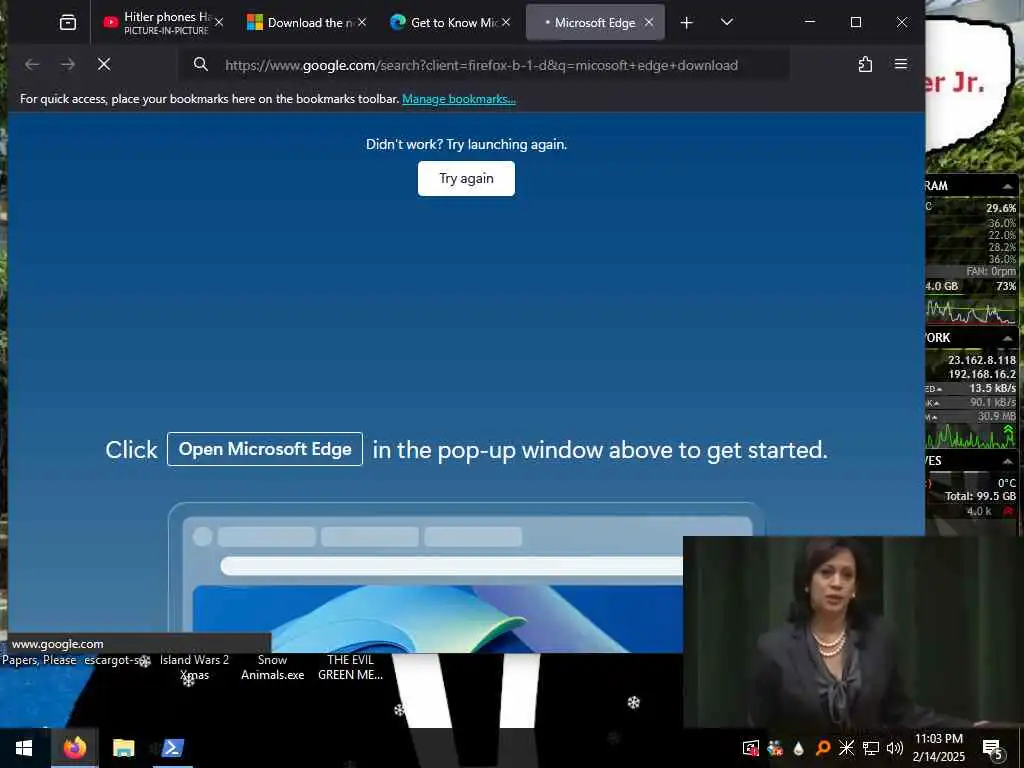Open the network tray icon
This screenshot has width=1024, height=768.
click(x=871, y=748)
